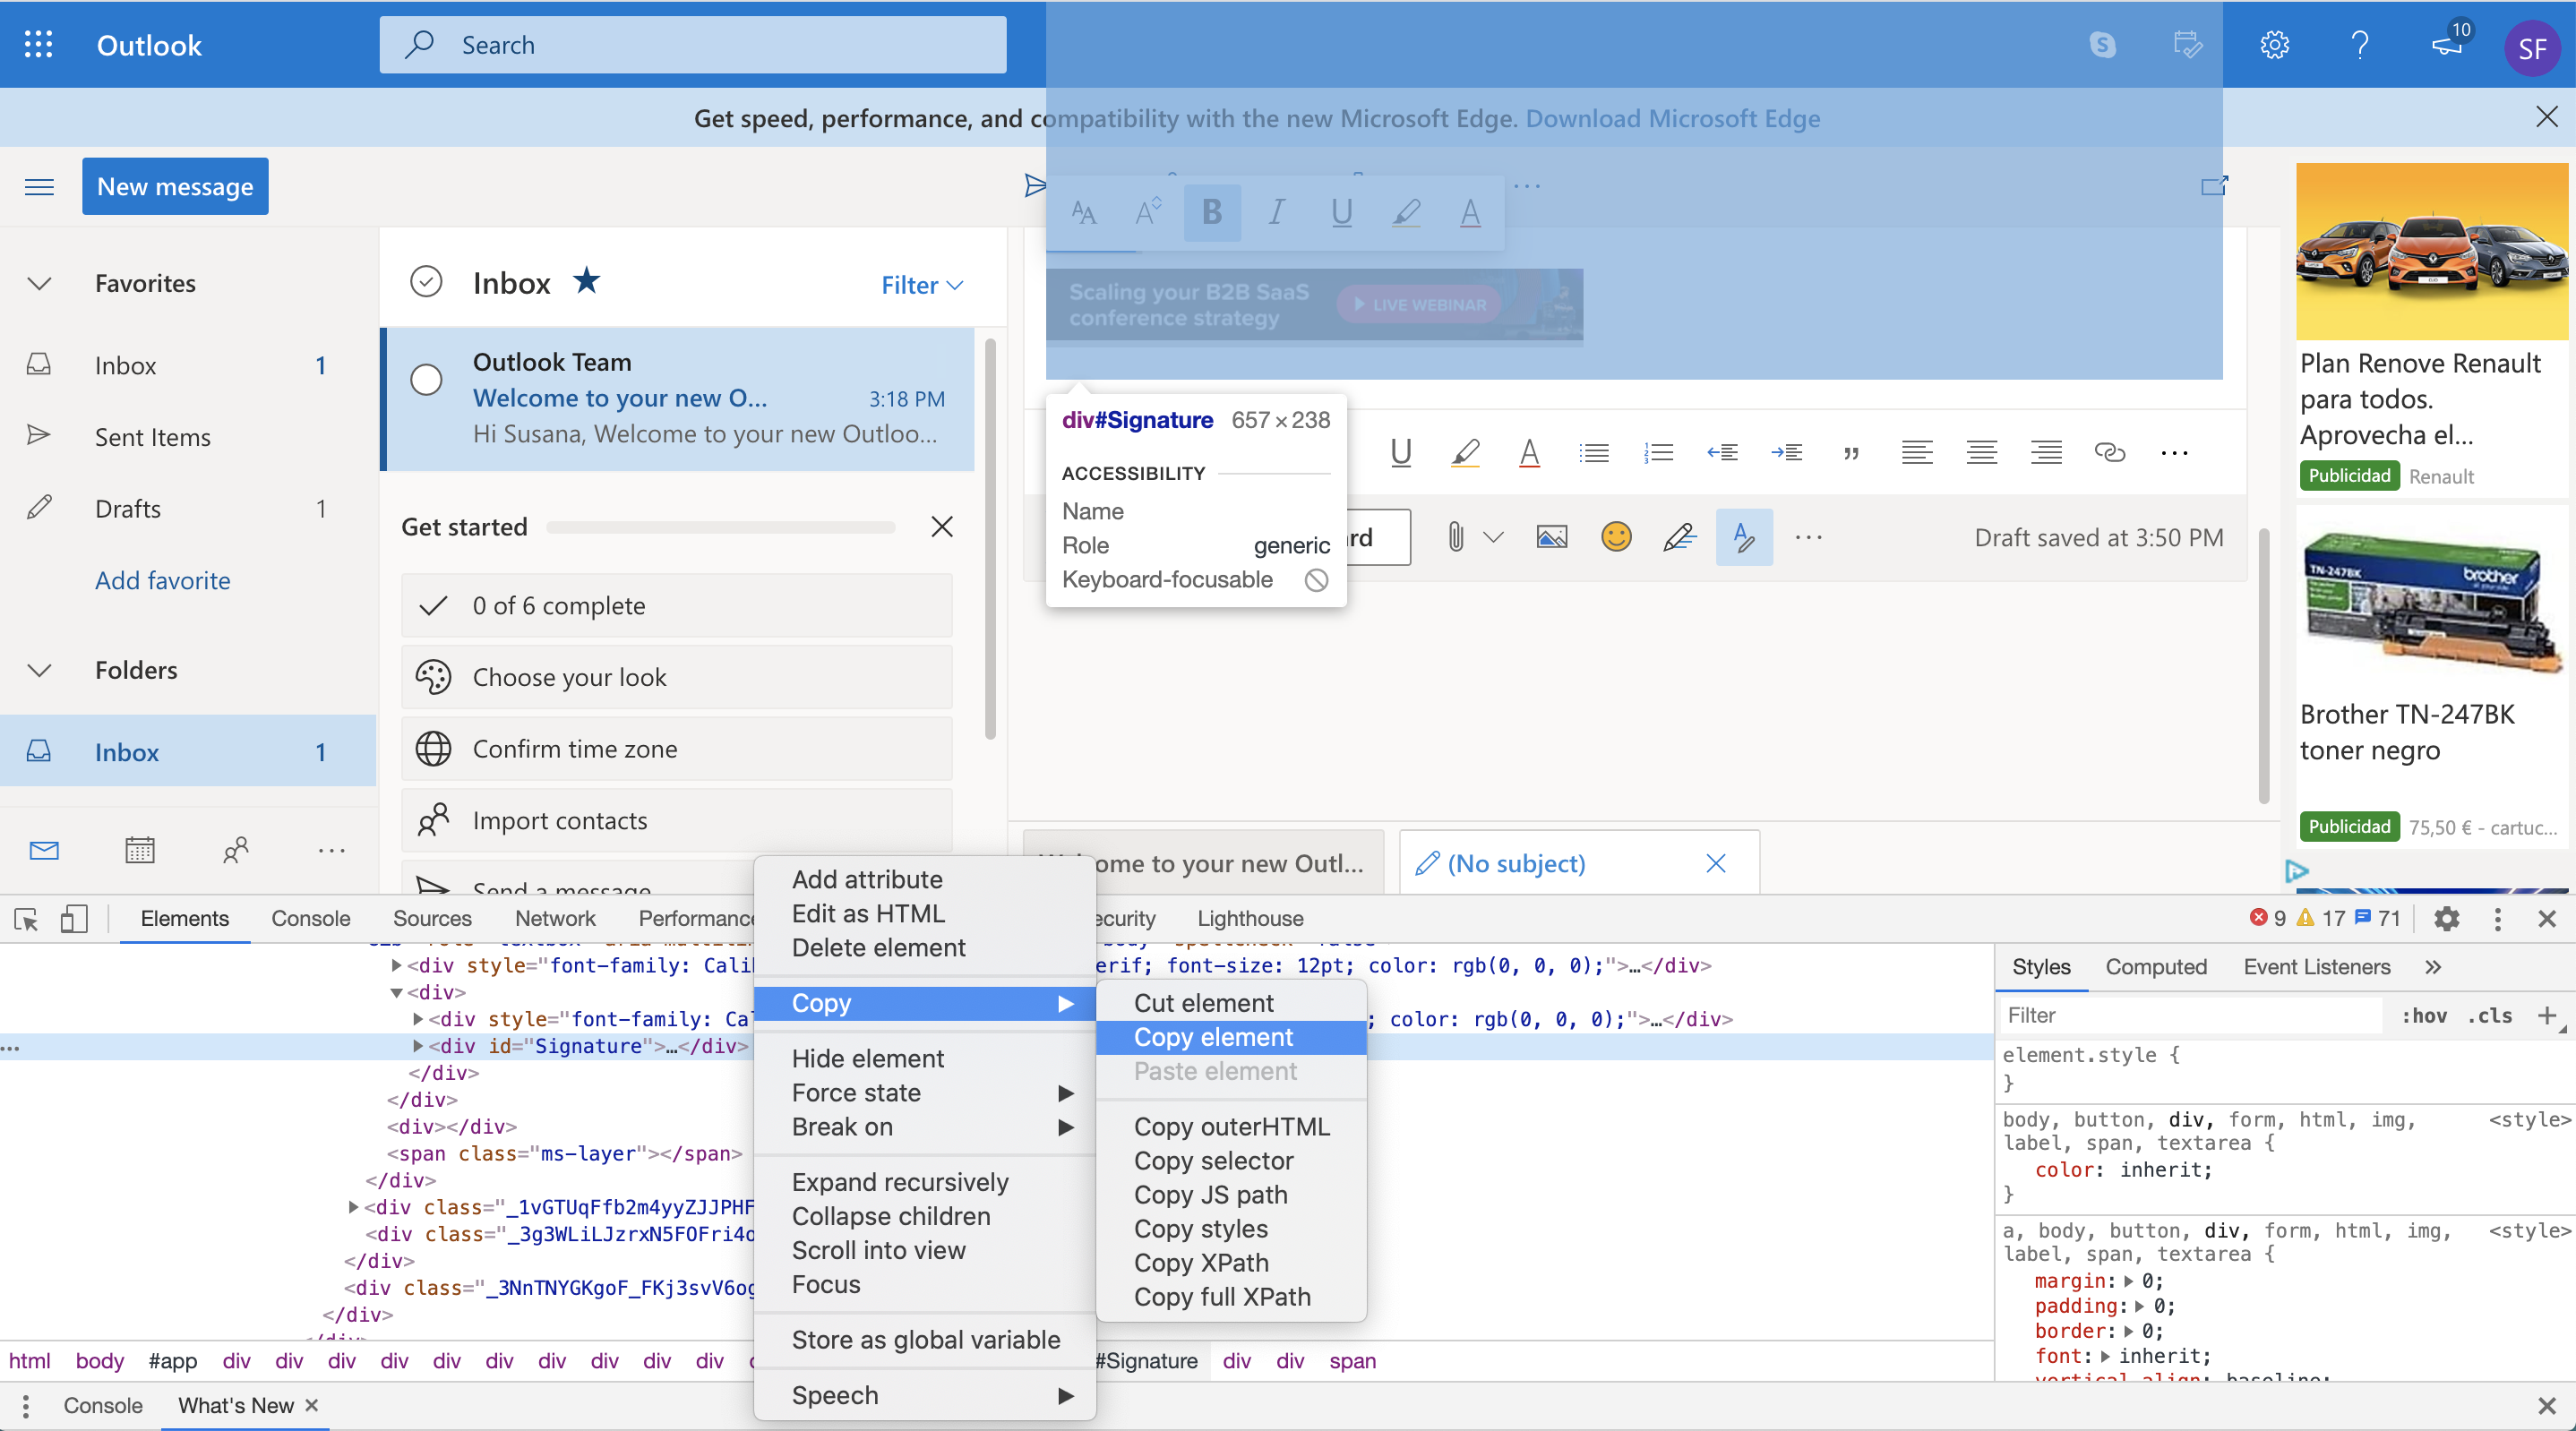Select all messages circle in Inbox header

pos(426,283)
